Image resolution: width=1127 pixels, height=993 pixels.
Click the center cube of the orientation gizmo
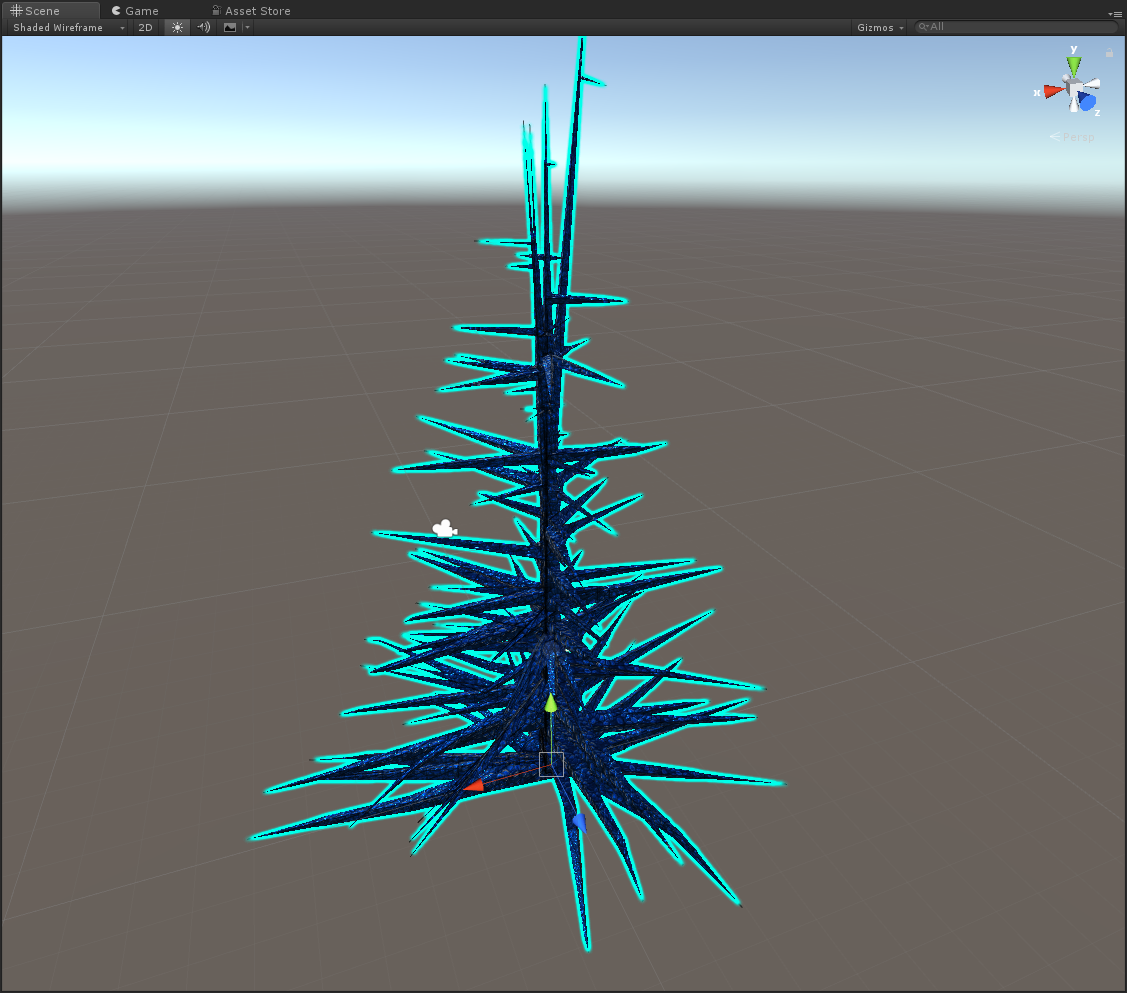pos(1073,91)
